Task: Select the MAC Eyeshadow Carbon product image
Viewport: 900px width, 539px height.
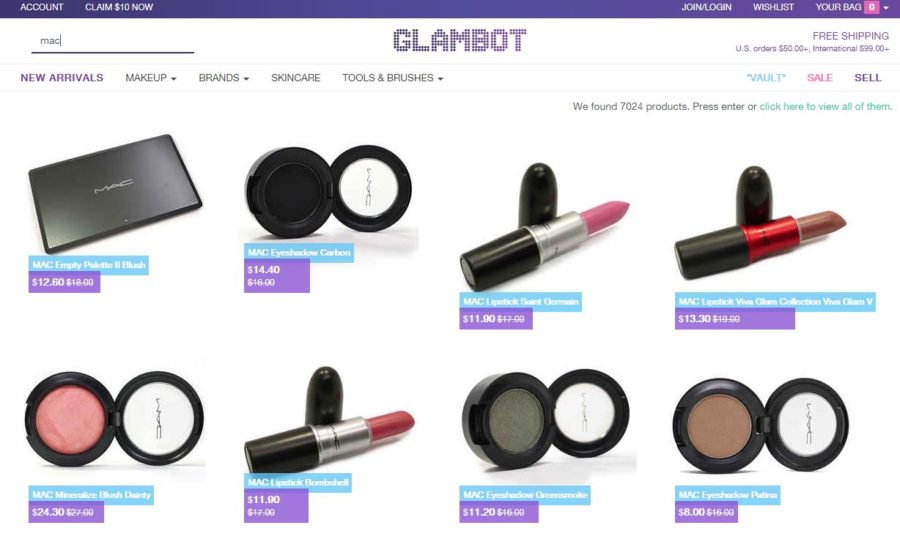Action: (x=328, y=192)
